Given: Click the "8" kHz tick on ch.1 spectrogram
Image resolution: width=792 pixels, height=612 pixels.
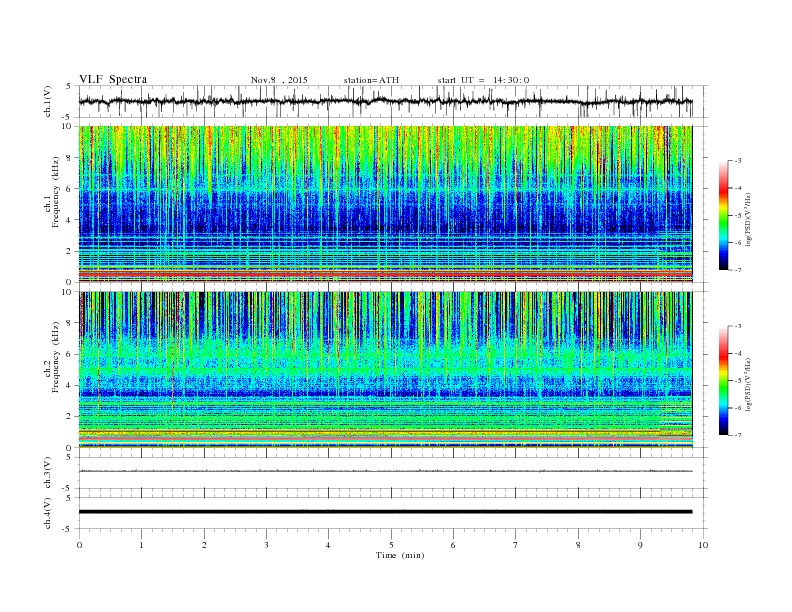Looking at the screenshot, I should click(x=69, y=158).
